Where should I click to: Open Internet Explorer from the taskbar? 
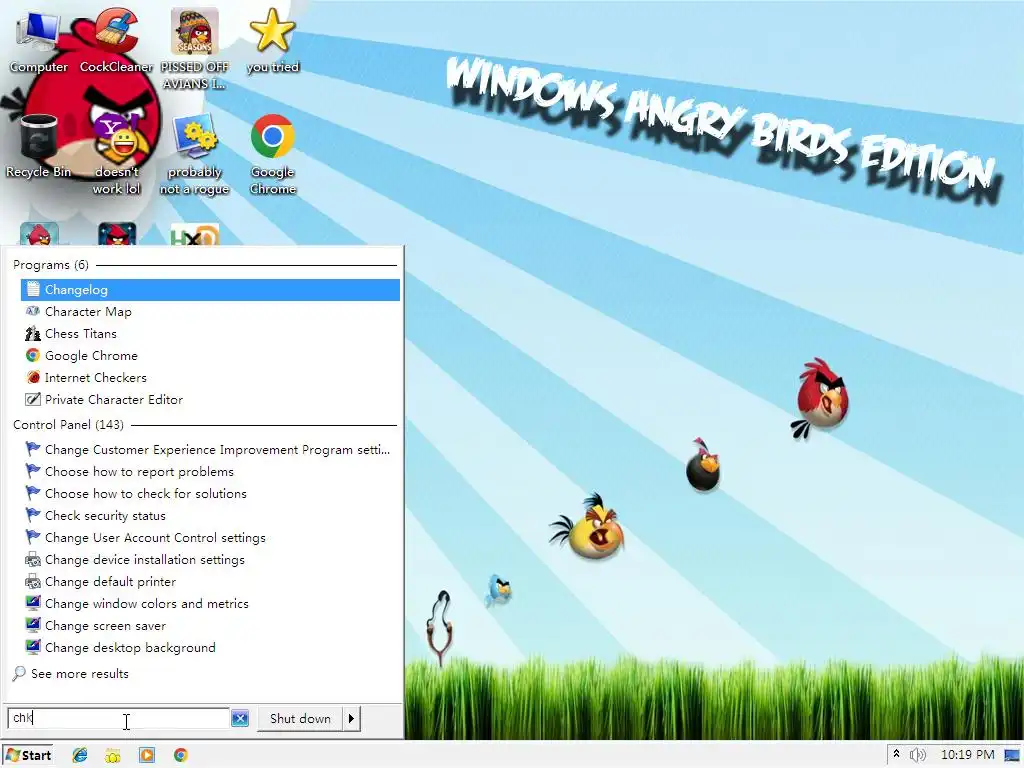click(x=80, y=755)
